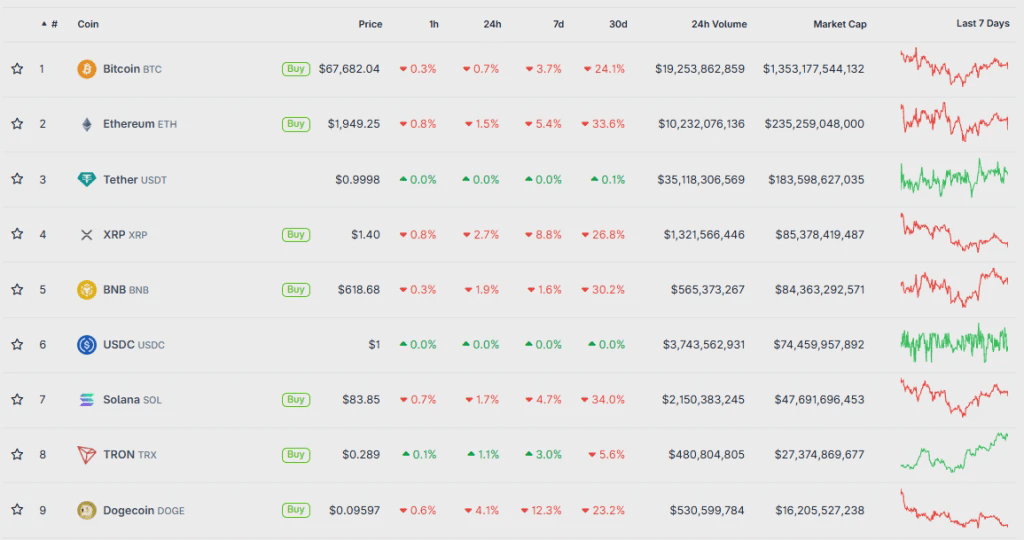Click the Tether logo icon

(x=87, y=180)
